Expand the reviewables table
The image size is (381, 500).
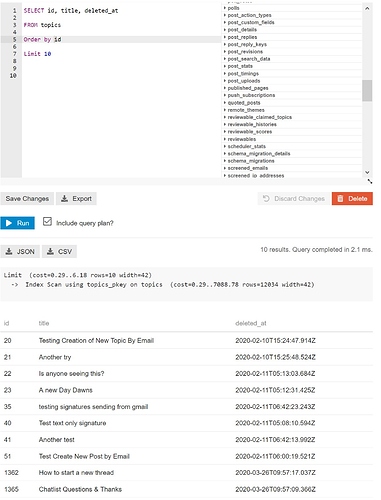tap(240, 139)
